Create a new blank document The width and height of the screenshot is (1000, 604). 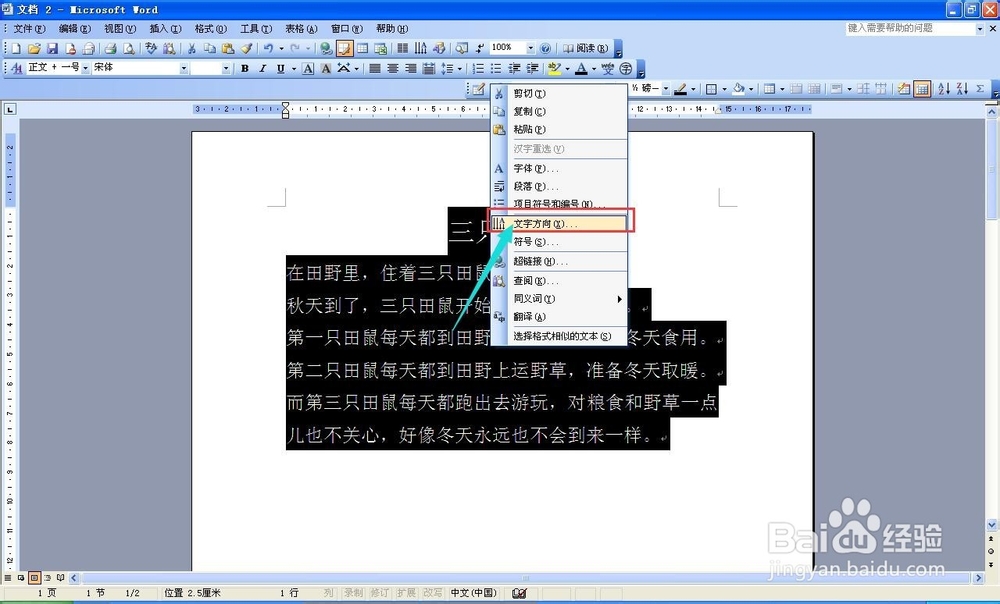coord(17,48)
